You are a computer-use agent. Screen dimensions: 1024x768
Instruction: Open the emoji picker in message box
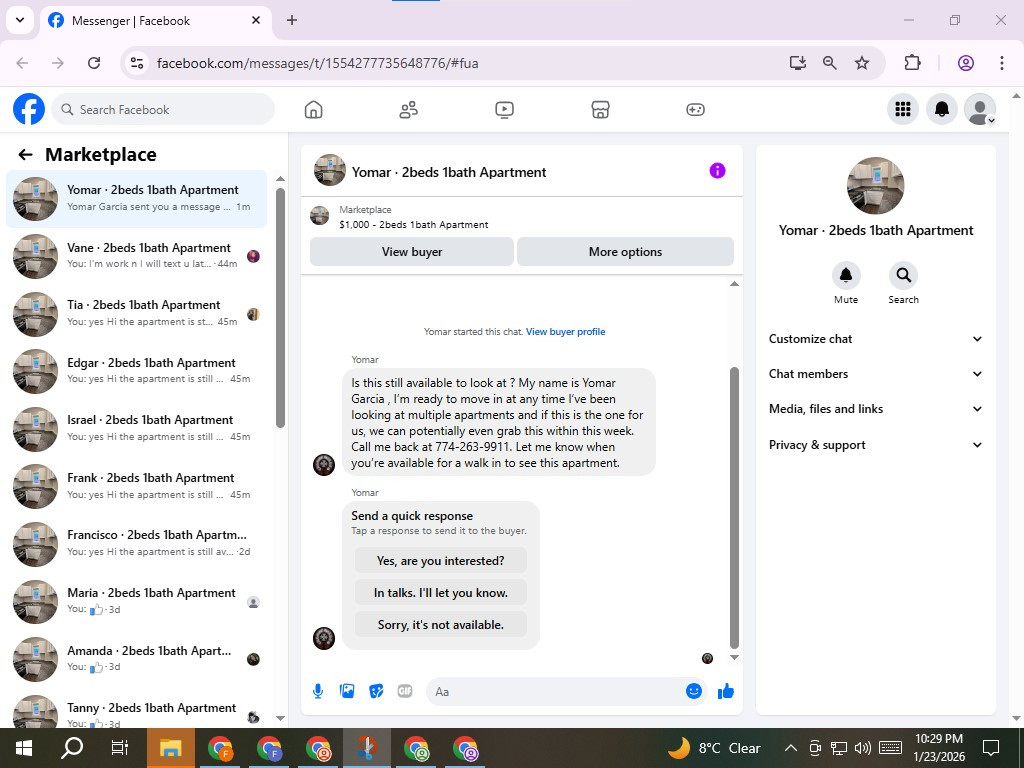pyautogui.click(x=694, y=691)
